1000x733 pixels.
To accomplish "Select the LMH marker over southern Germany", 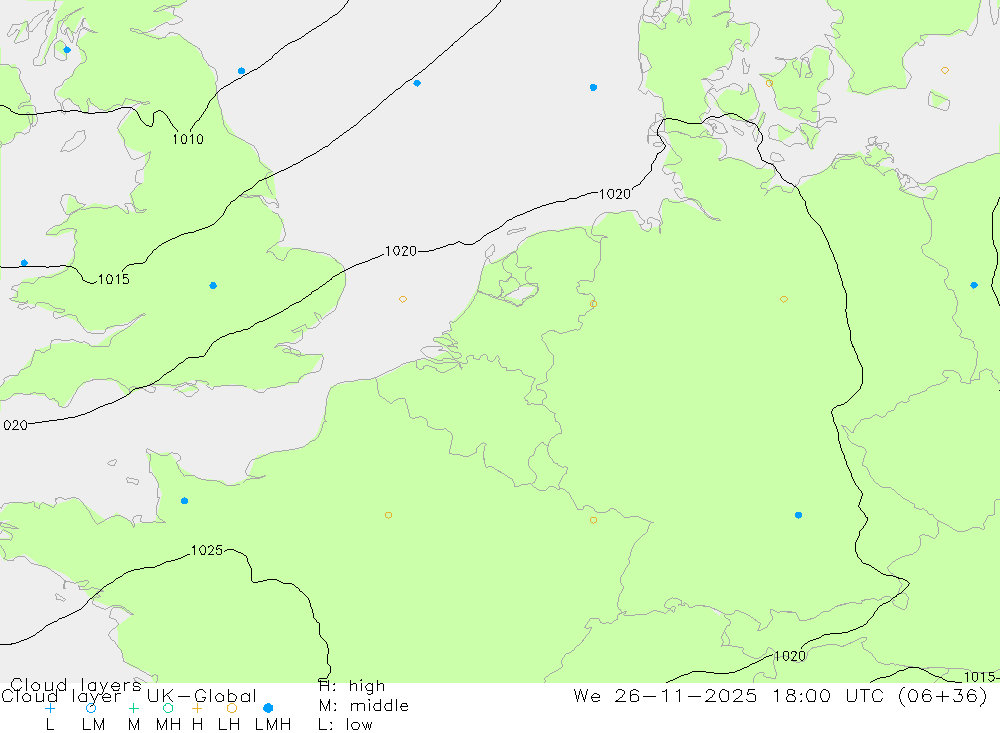I will click(798, 515).
